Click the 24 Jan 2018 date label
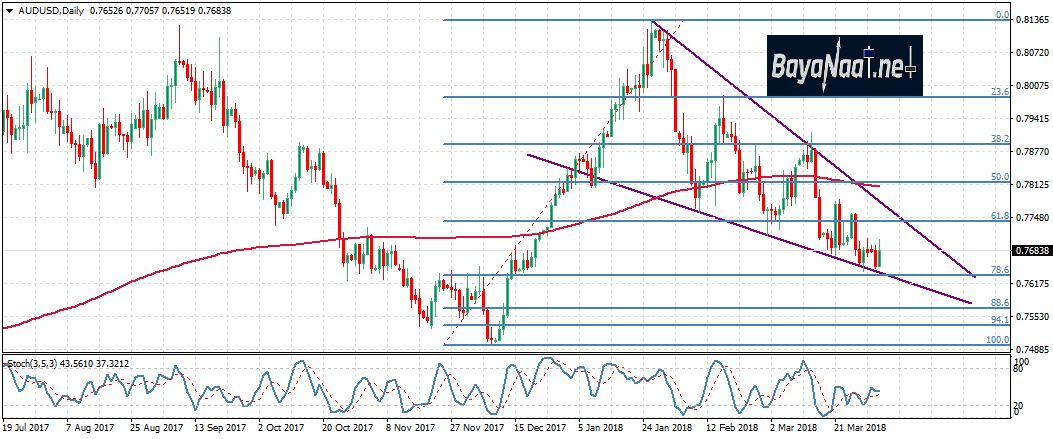 tap(666, 425)
